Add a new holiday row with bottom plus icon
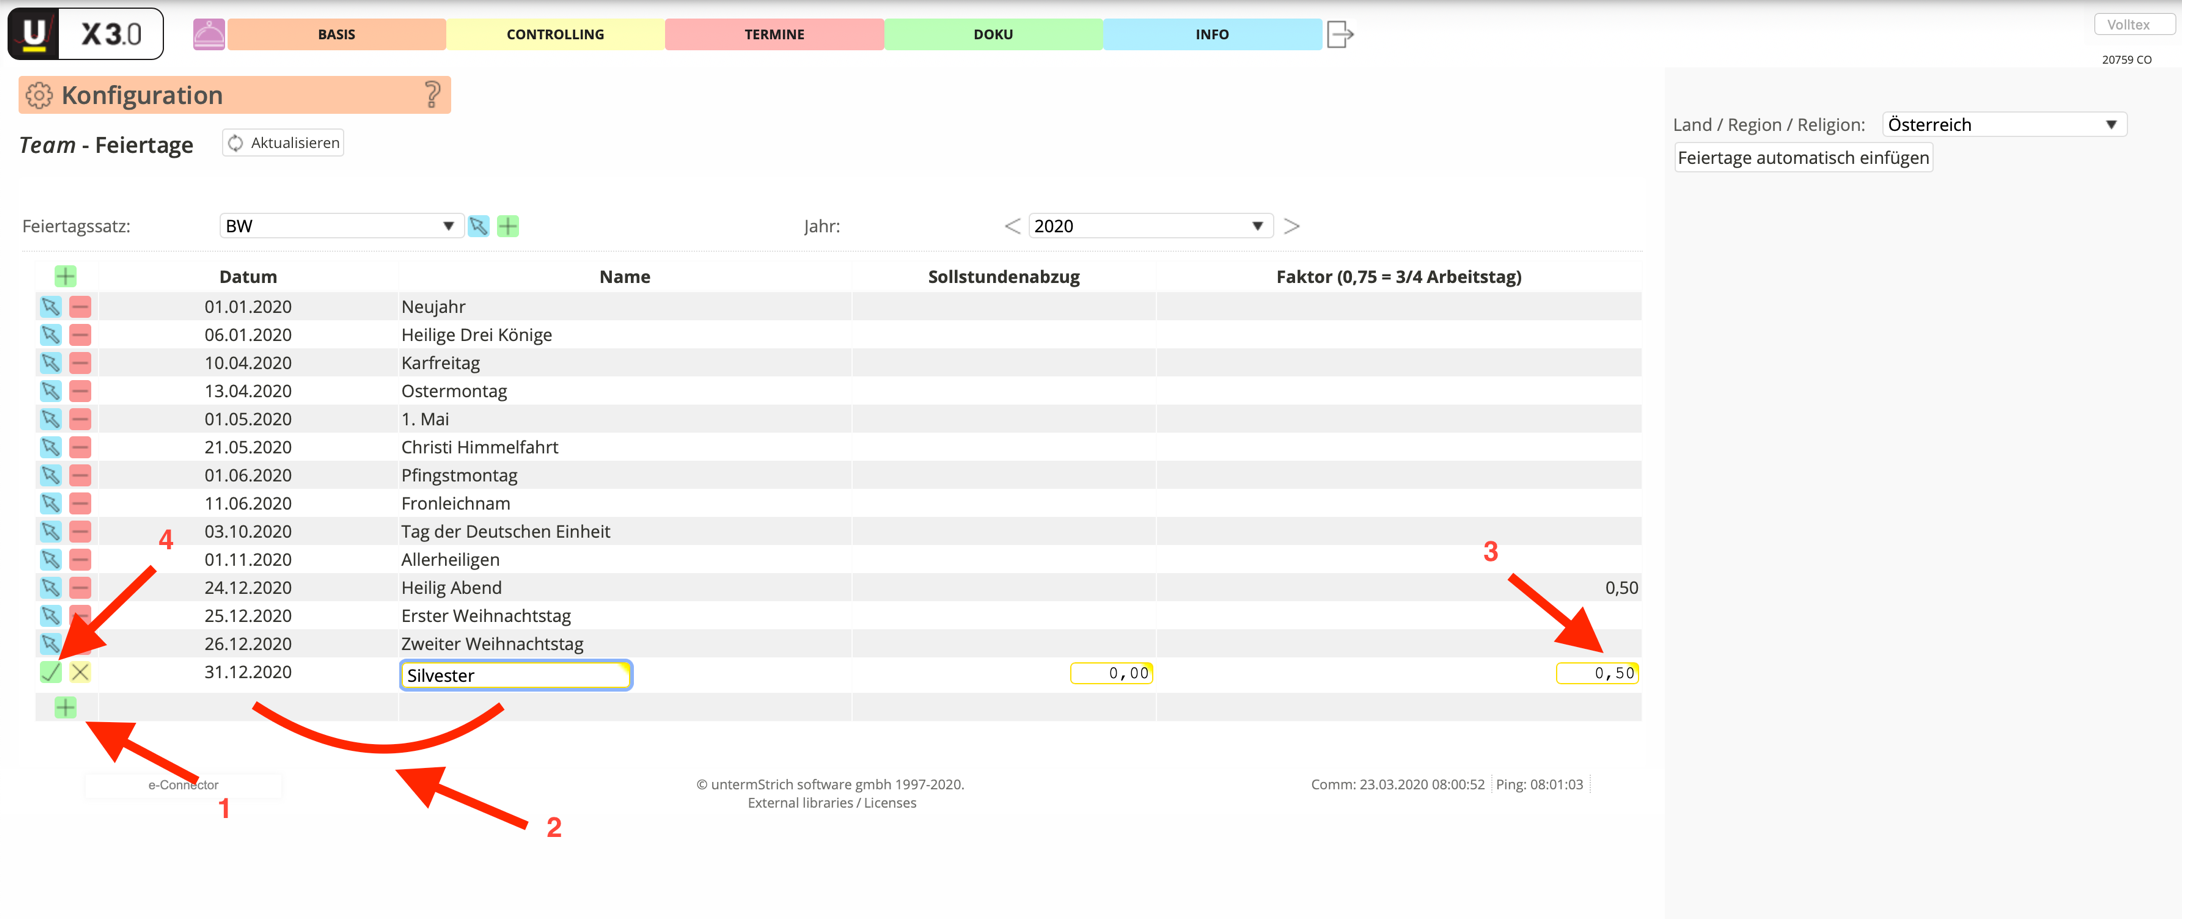2185x919 pixels. tap(65, 707)
